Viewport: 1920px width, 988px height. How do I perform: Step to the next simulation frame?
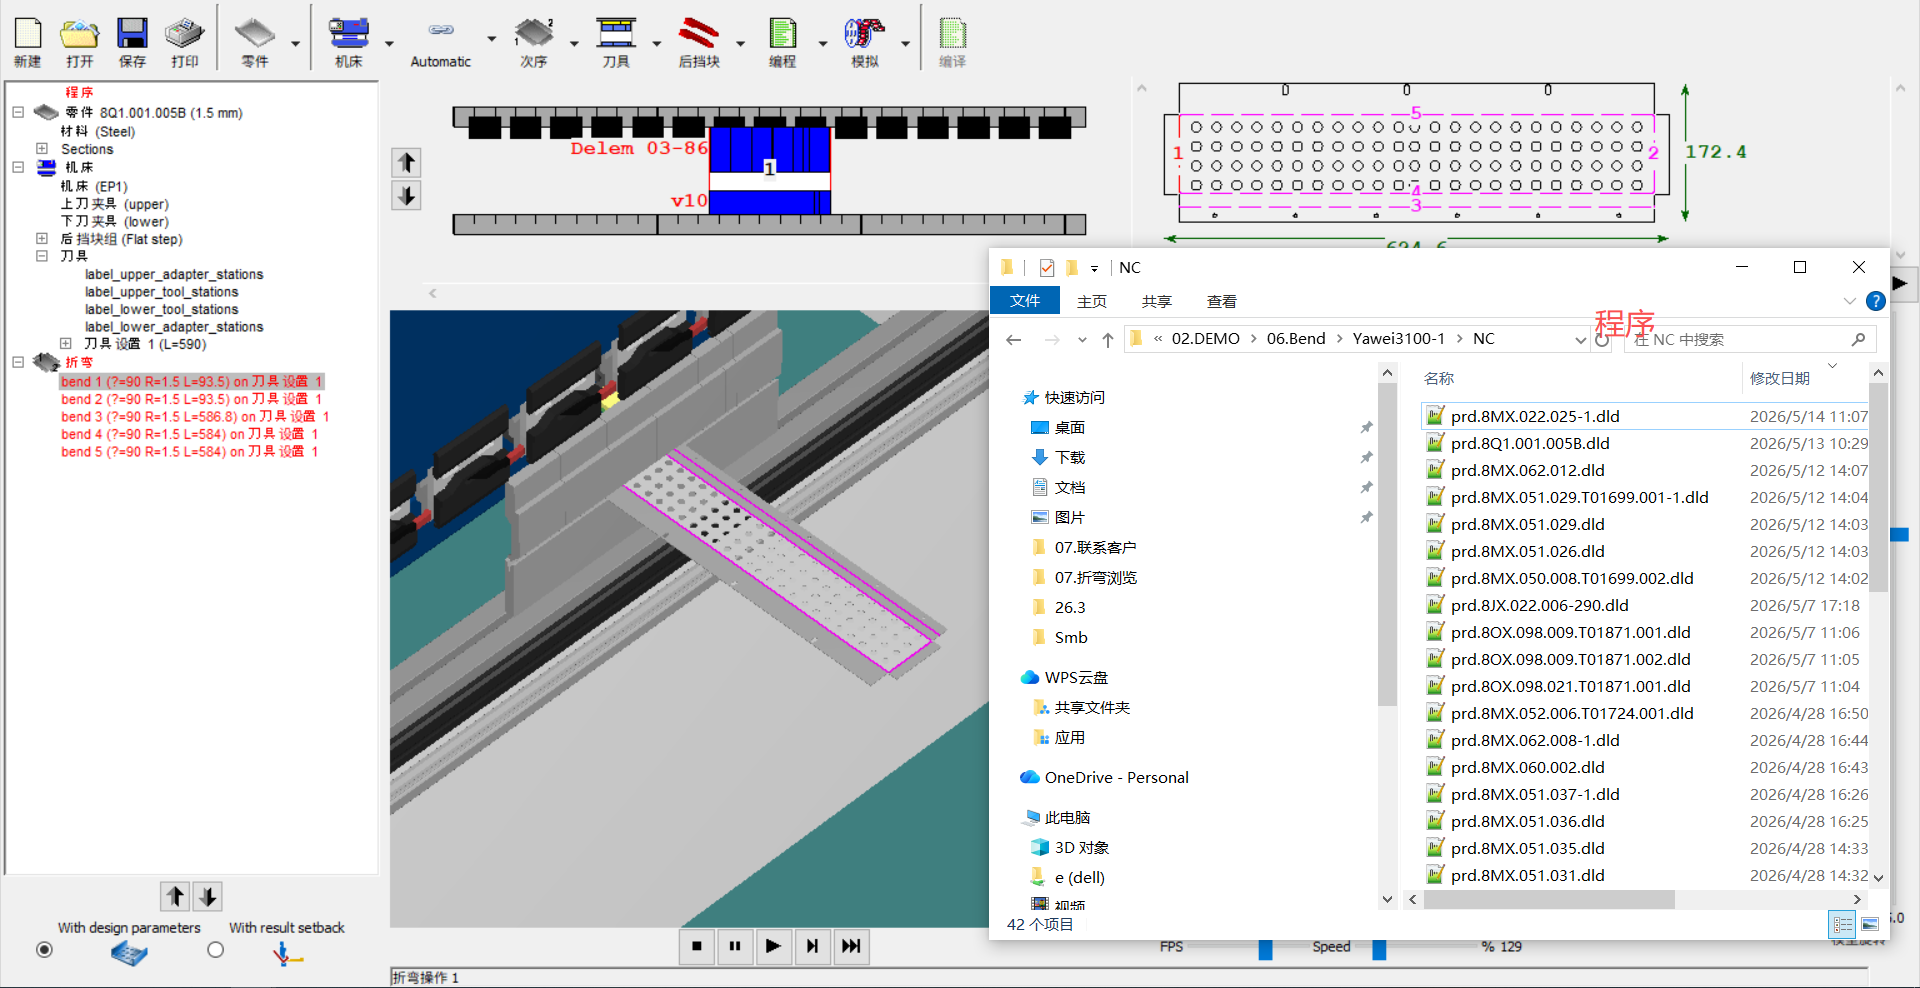(812, 946)
